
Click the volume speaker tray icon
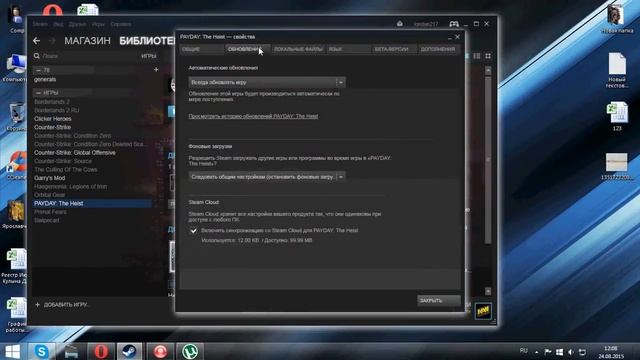coord(571,352)
